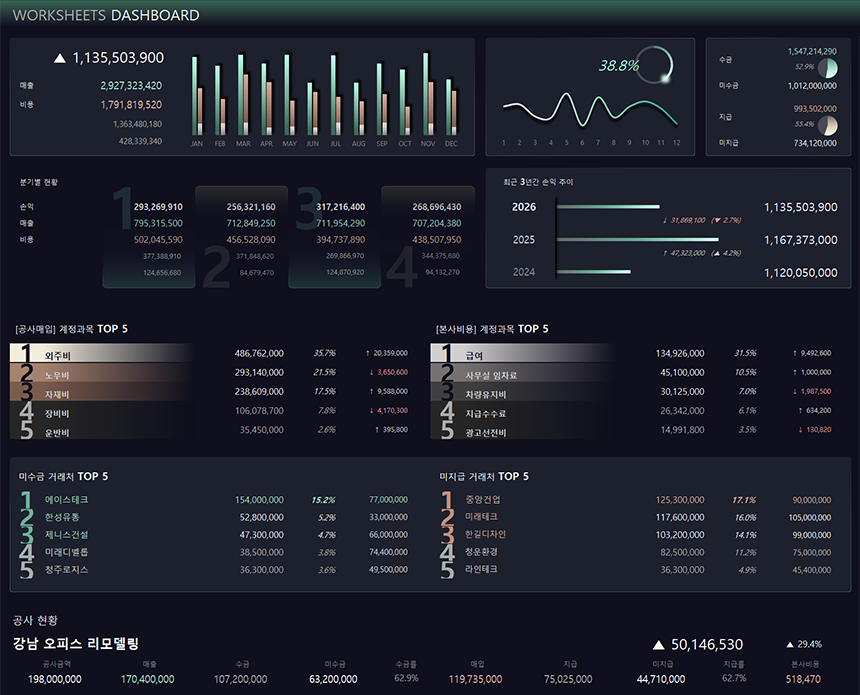
Task: Select the total profit 1,135,503,900 triangle icon
Action: [60, 58]
